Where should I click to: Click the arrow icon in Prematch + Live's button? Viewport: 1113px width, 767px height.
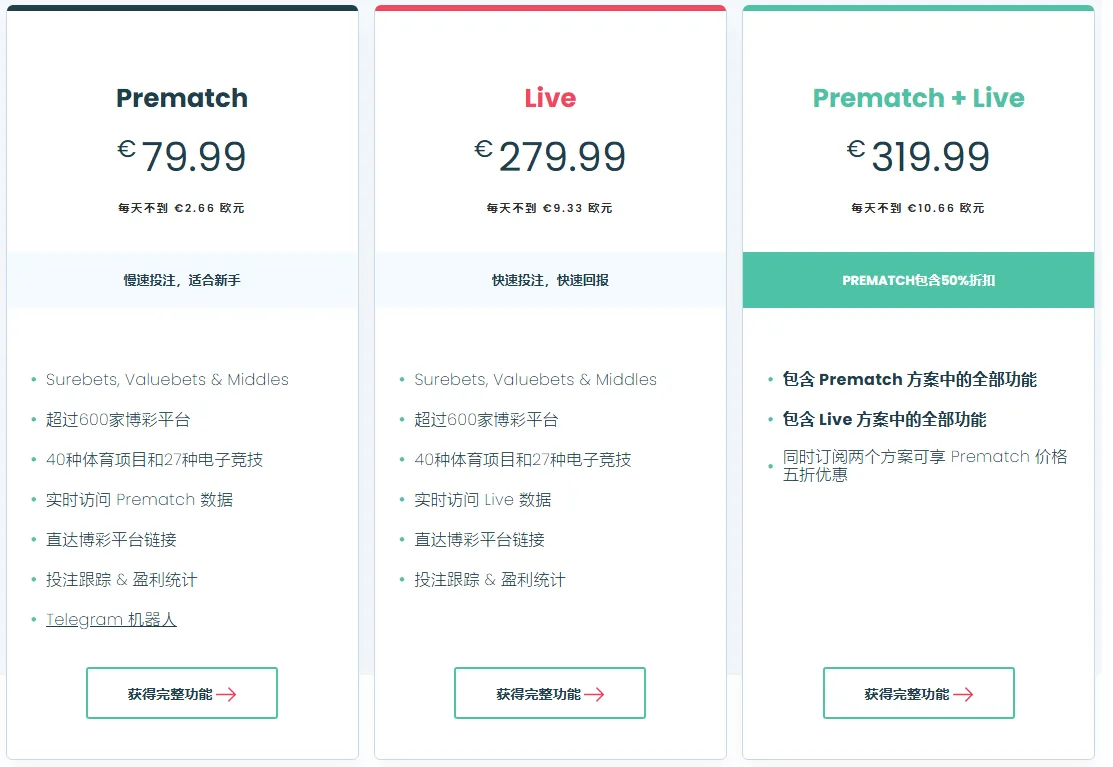964,692
